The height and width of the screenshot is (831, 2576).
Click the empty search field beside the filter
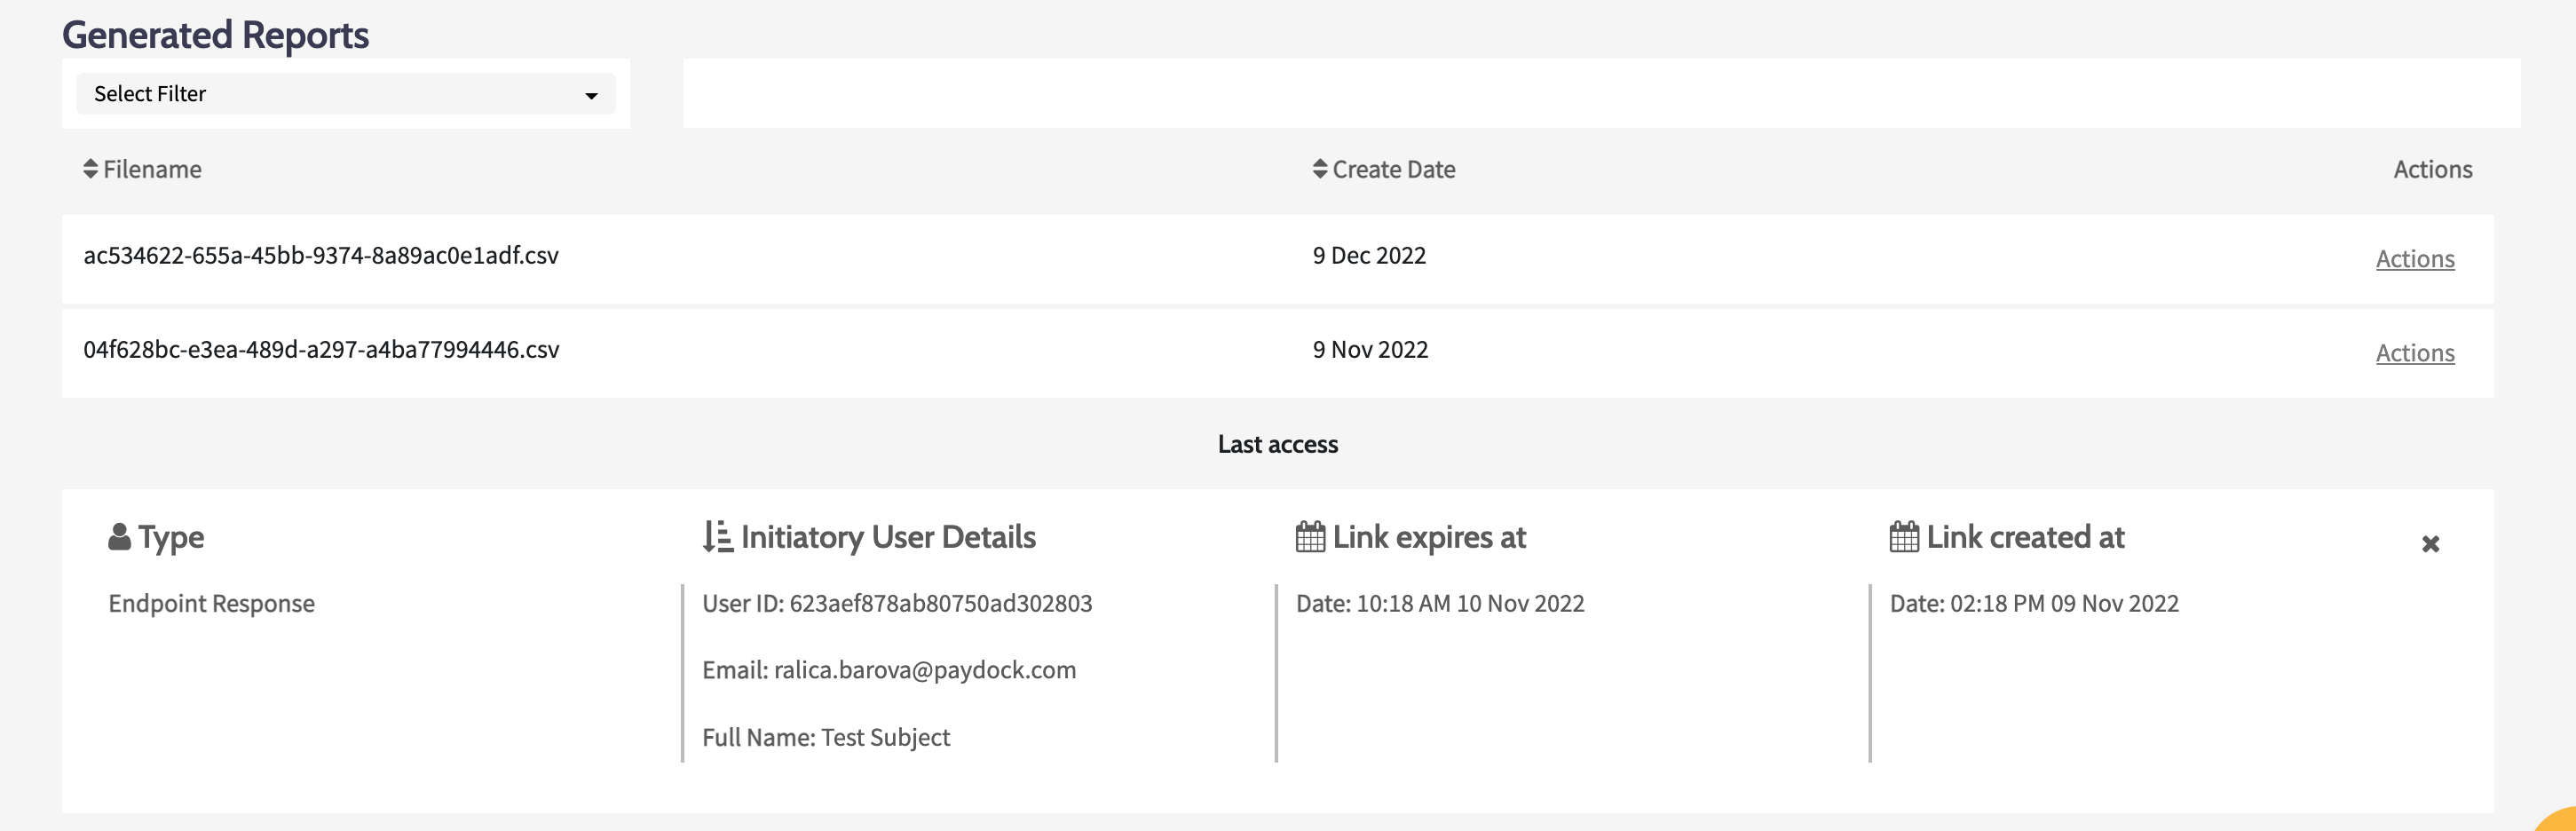1601,93
